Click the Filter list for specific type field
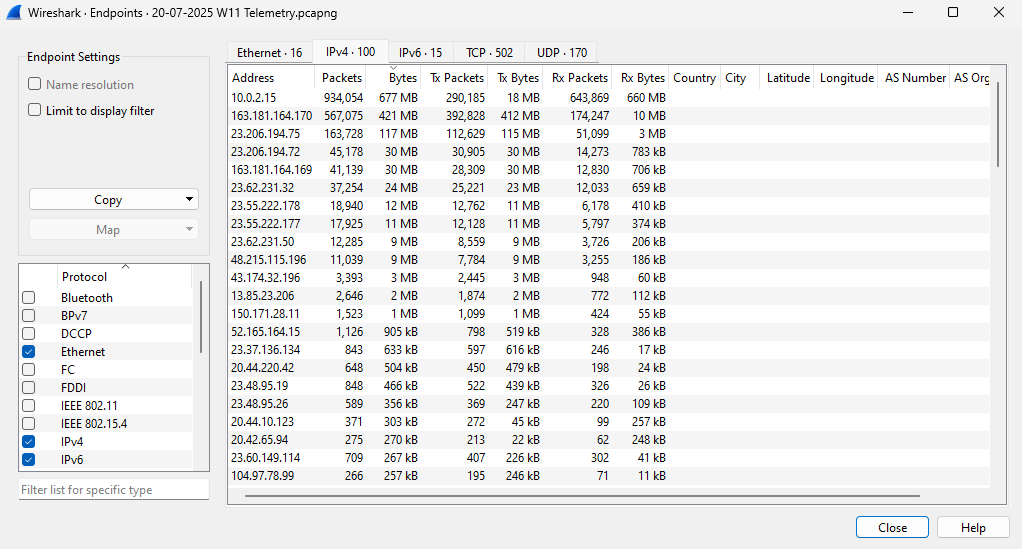 click(113, 490)
